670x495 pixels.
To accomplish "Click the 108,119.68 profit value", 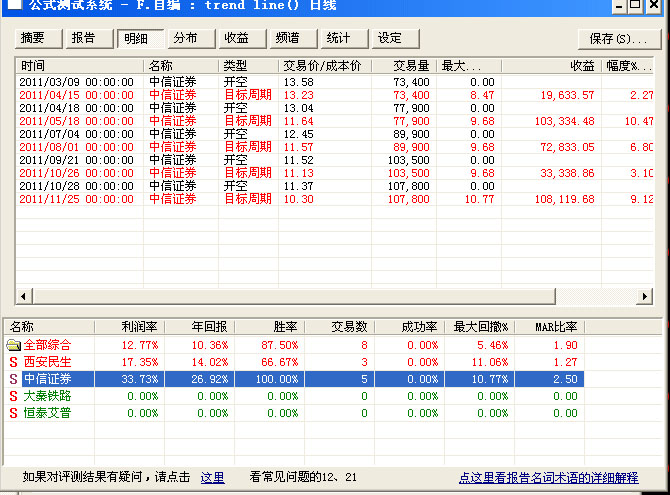I will tap(564, 199).
